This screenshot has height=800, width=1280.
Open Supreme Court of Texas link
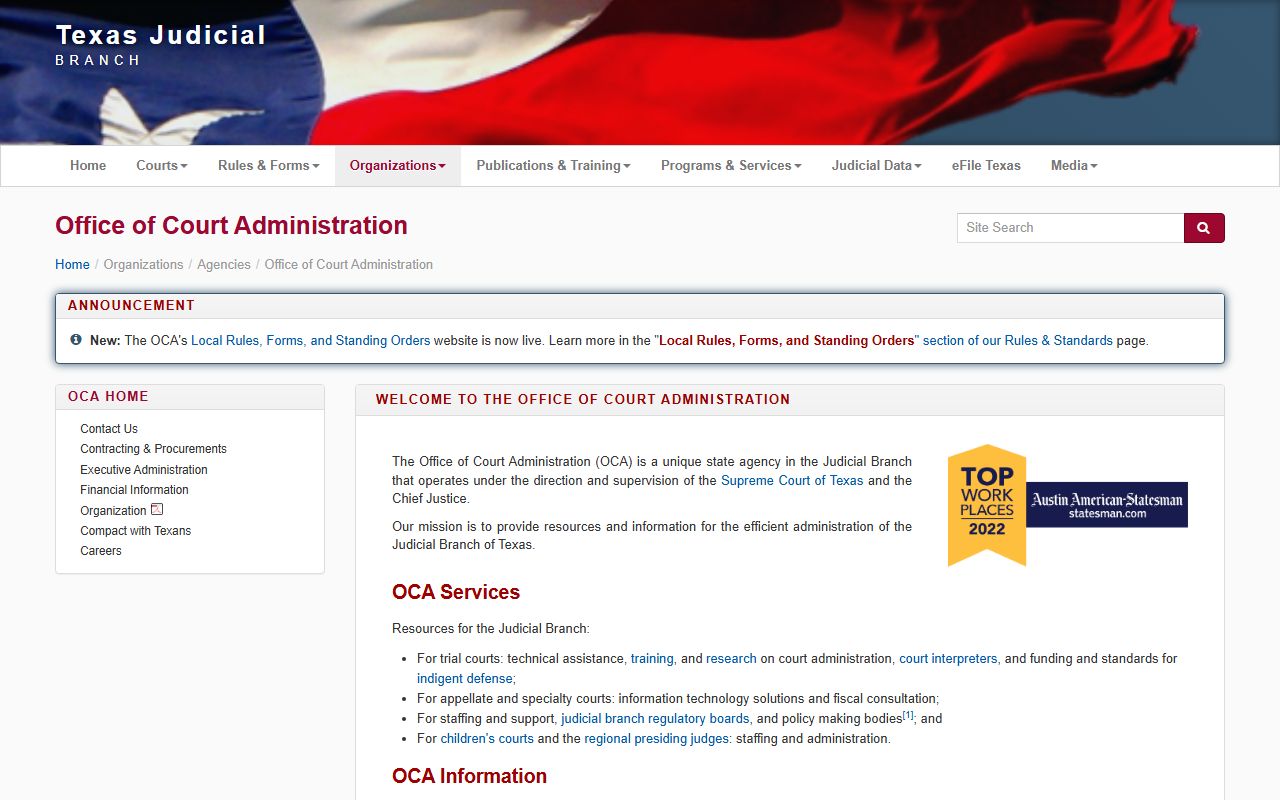[791, 480]
